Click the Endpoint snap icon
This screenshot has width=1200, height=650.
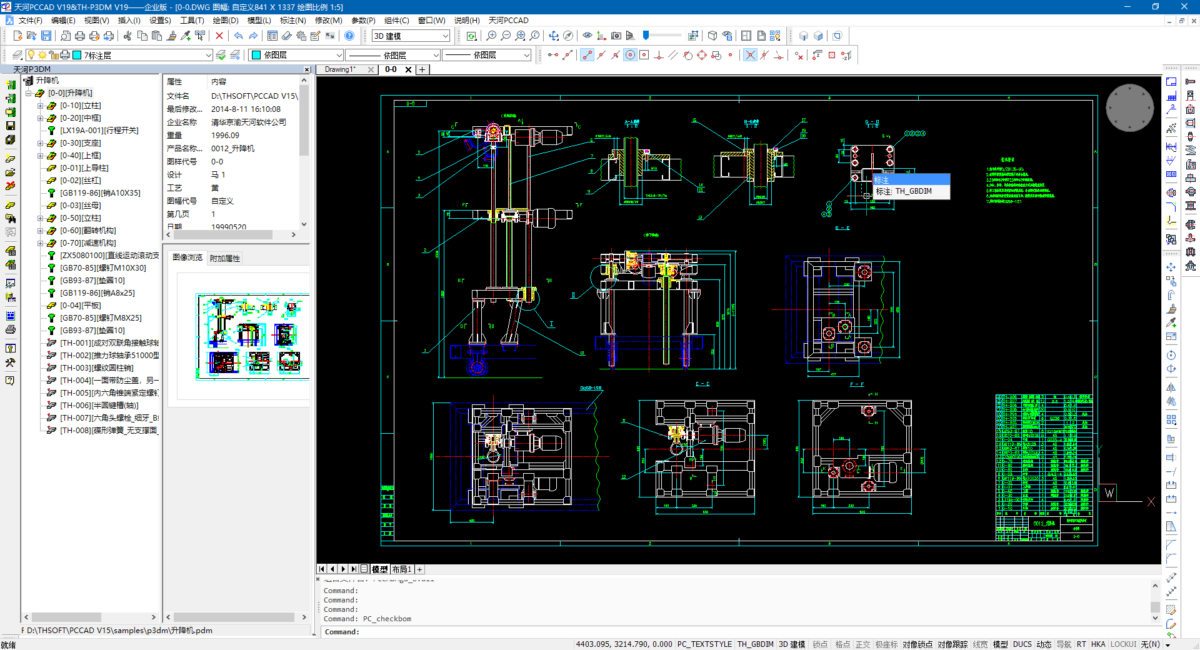pos(587,55)
